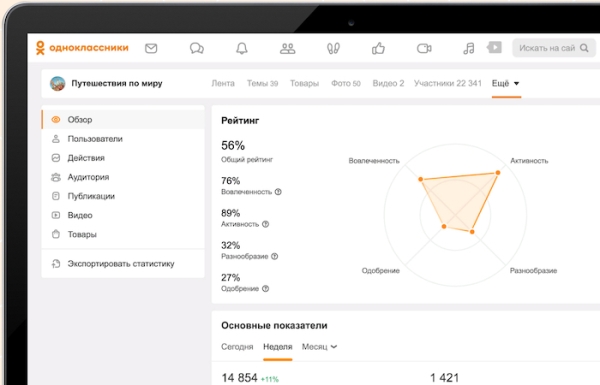
Task: Open the video camera icon
Action: [424, 48]
